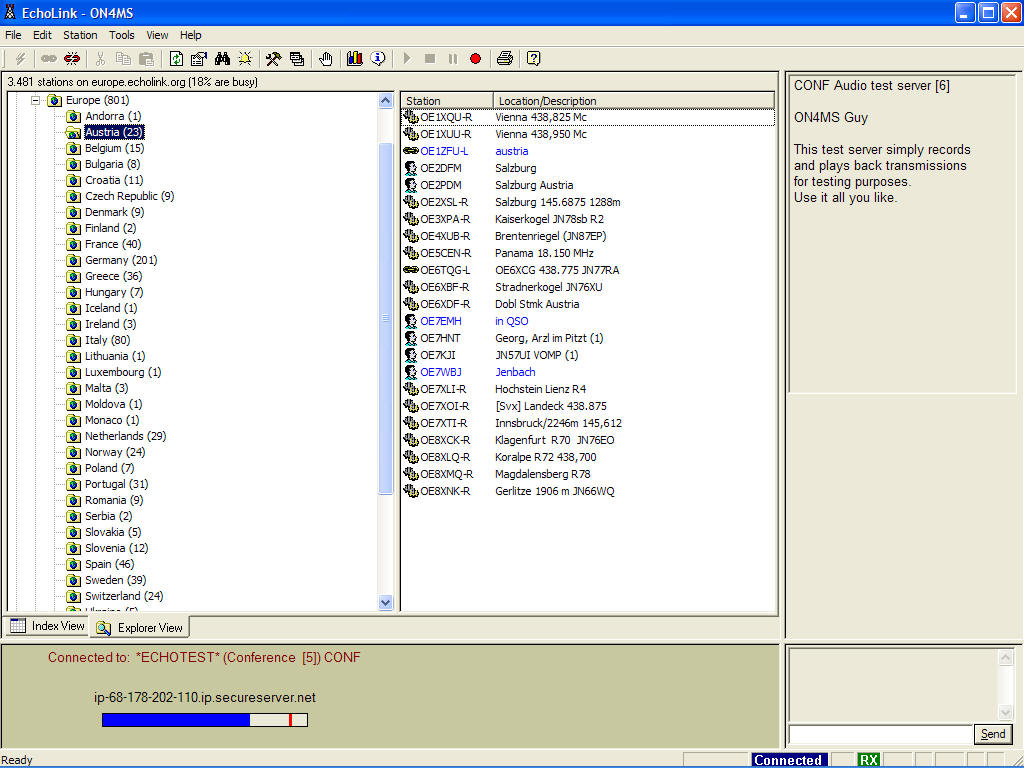The width and height of the screenshot is (1024, 768).
Task: Select Belgium (15) in the country tree
Action: tap(114, 148)
